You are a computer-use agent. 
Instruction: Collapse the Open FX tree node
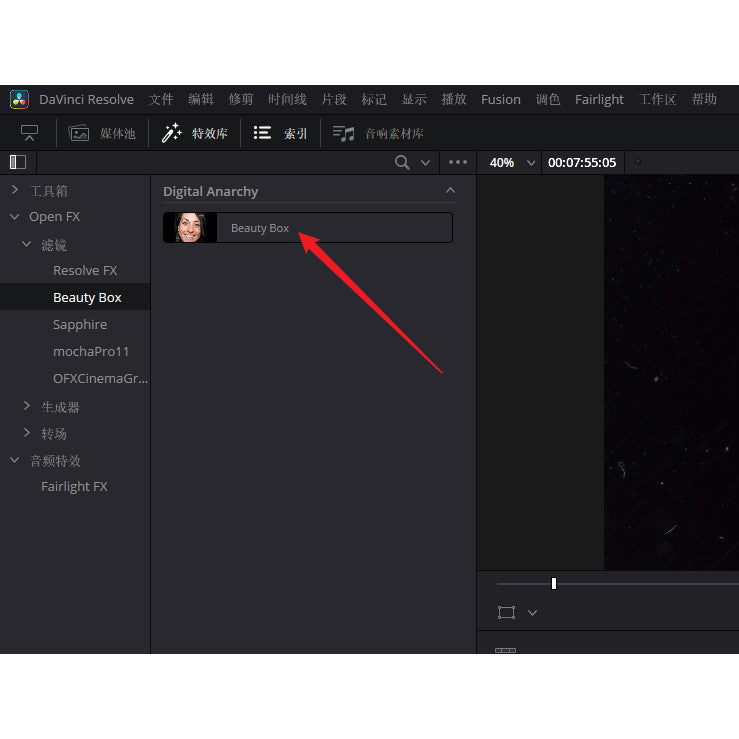point(15,217)
